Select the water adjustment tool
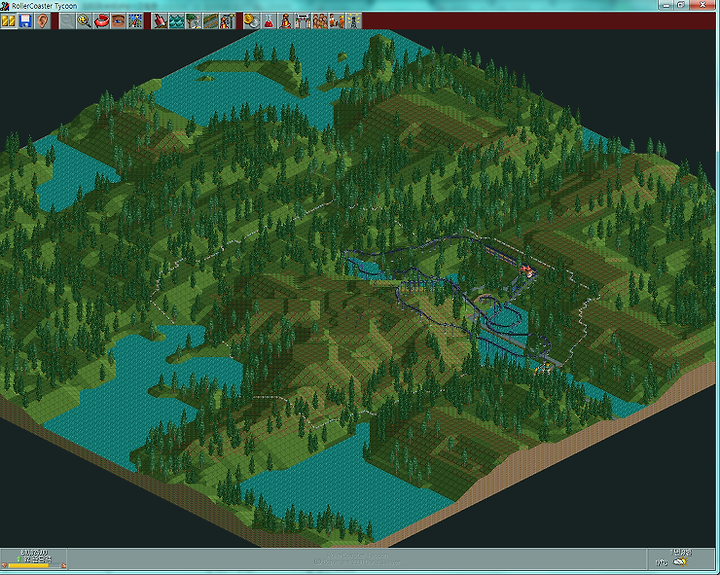This screenshot has height=575, width=720. pos(177,21)
